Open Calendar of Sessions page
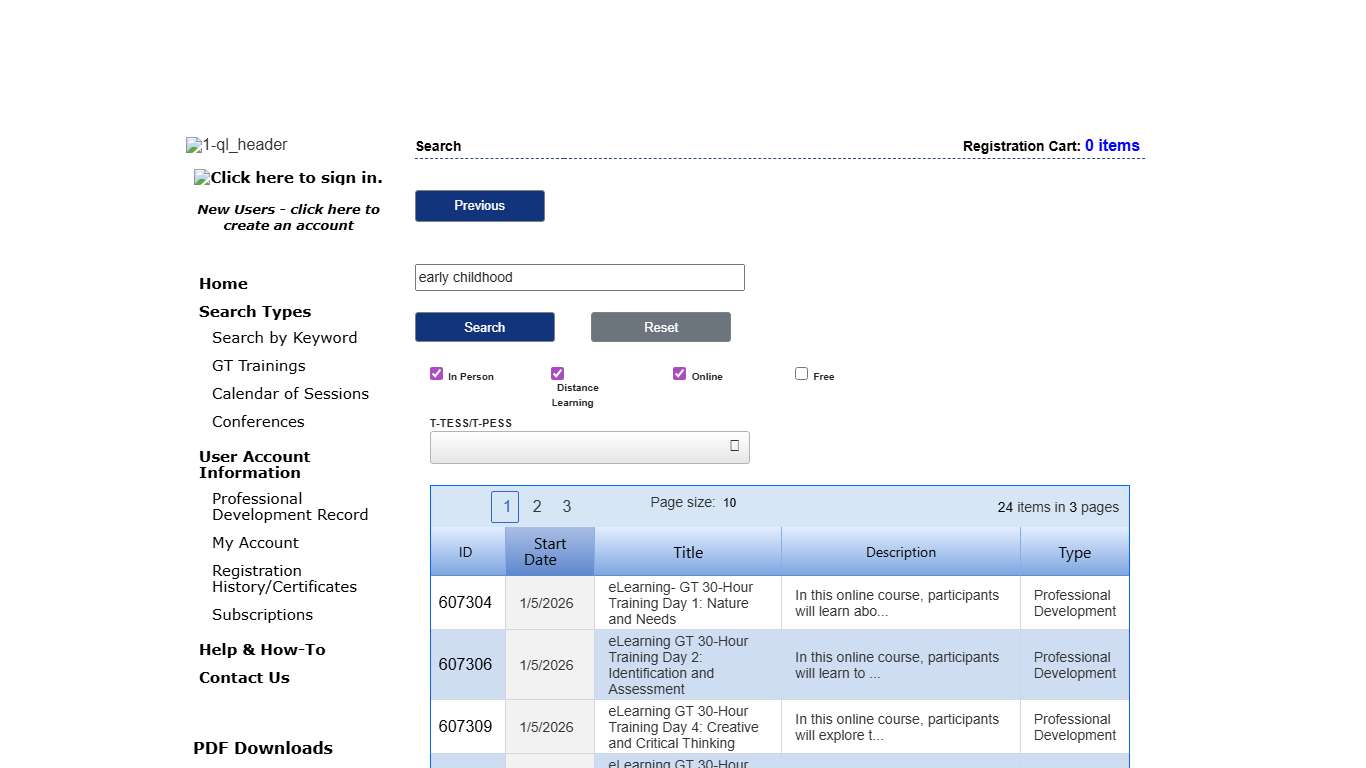The width and height of the screenshot is (1366, 768). (290, 394)
